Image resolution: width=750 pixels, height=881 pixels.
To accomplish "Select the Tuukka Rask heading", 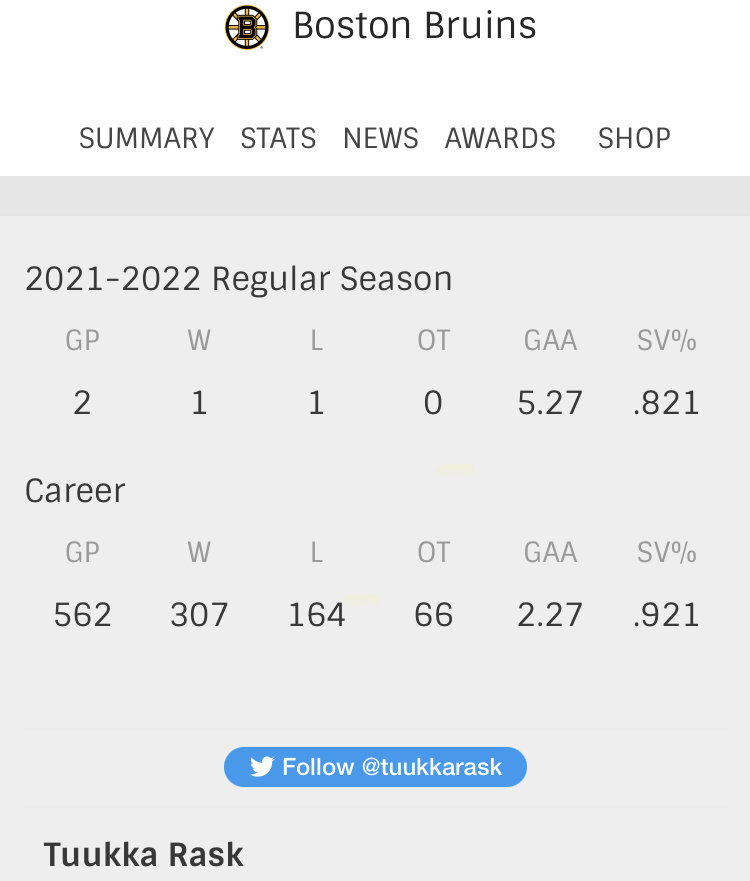I will pyautogui.click(x=143, y=855).
